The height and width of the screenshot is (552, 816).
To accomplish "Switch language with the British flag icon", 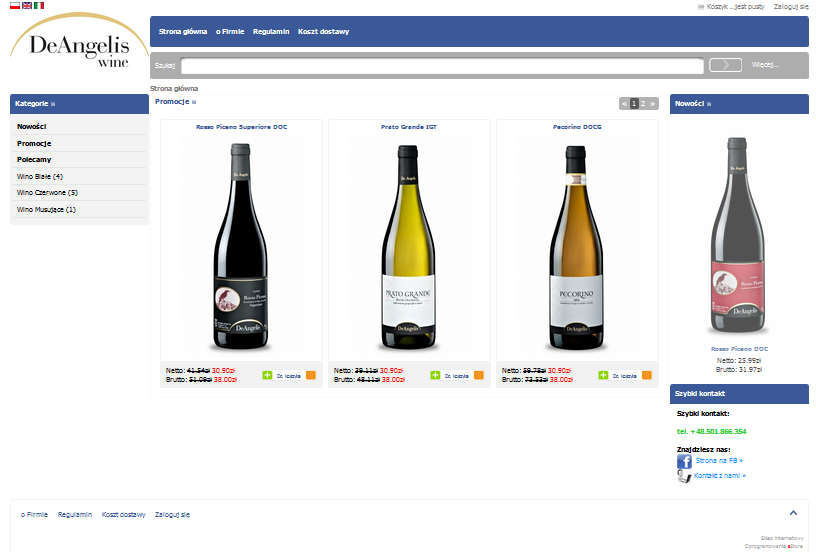I will pyautogui.click(x=27, y=5).
